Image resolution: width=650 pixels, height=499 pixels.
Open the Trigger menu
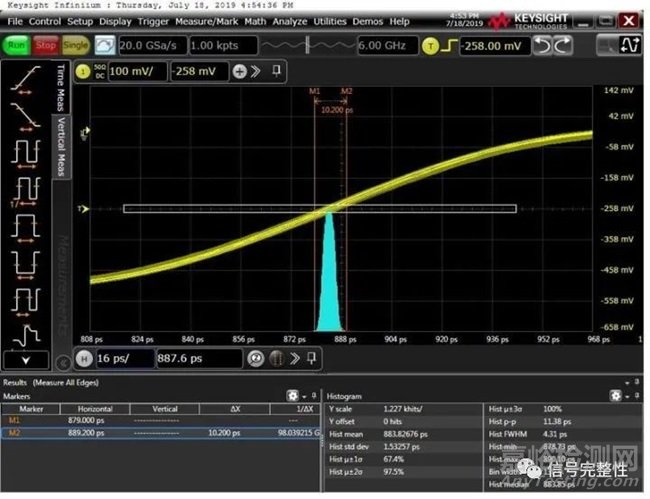[x=153, y=21]
